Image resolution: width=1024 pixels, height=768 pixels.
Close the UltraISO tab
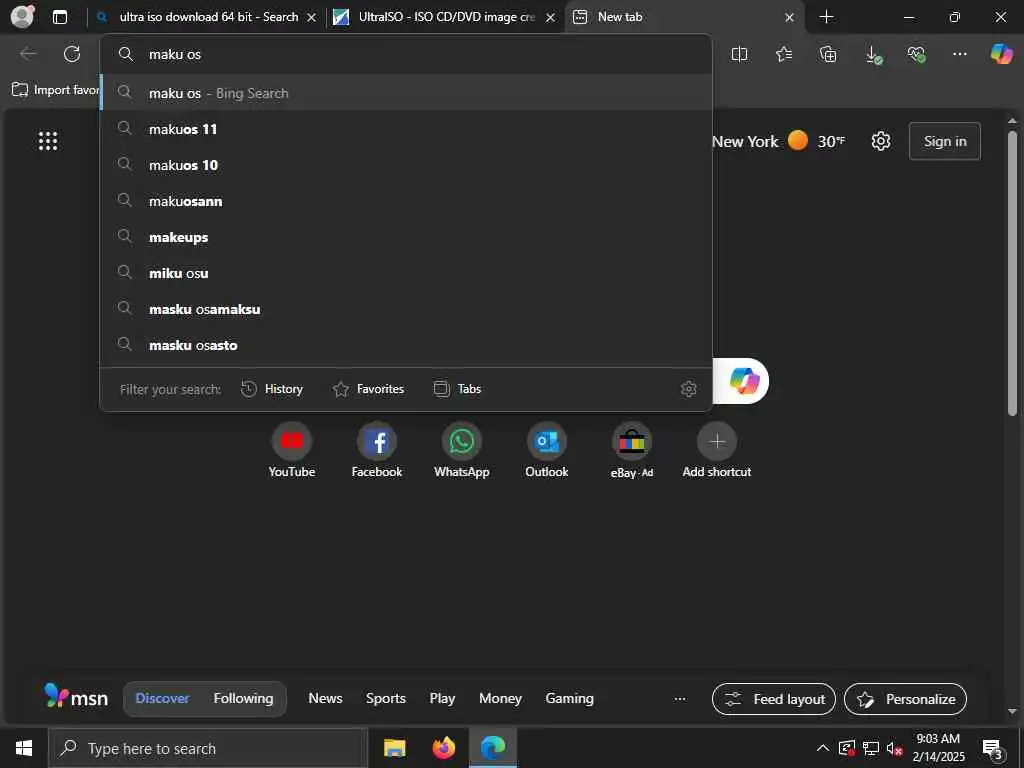[x=551, y=18]
